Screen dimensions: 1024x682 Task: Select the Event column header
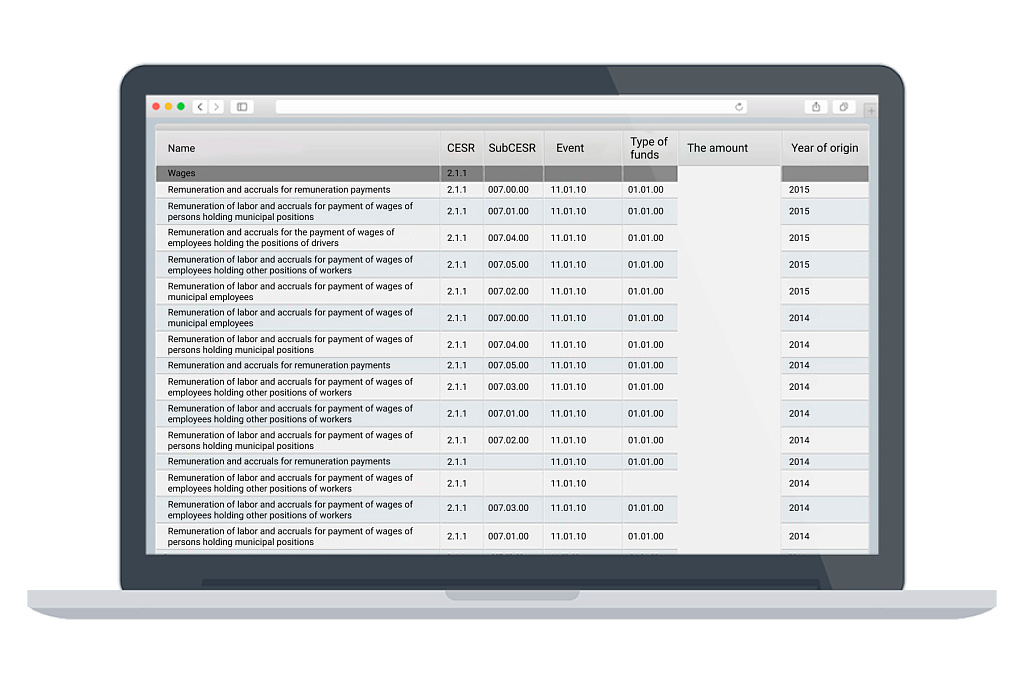570,148
